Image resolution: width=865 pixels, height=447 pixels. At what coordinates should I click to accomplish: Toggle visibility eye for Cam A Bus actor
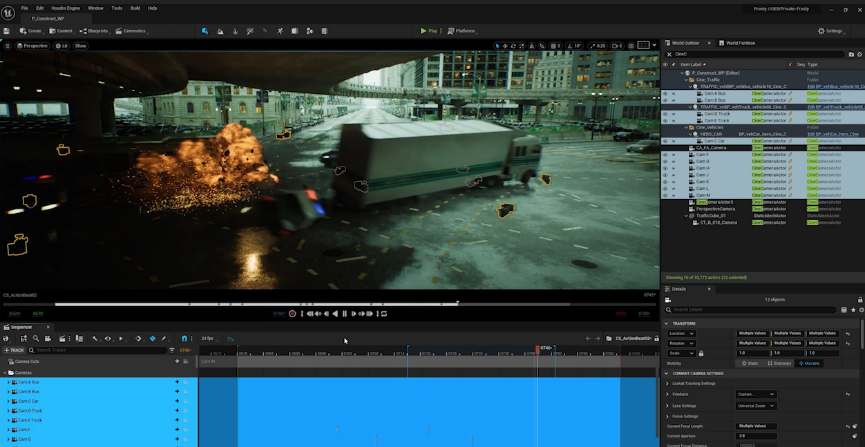click(665, 93)
